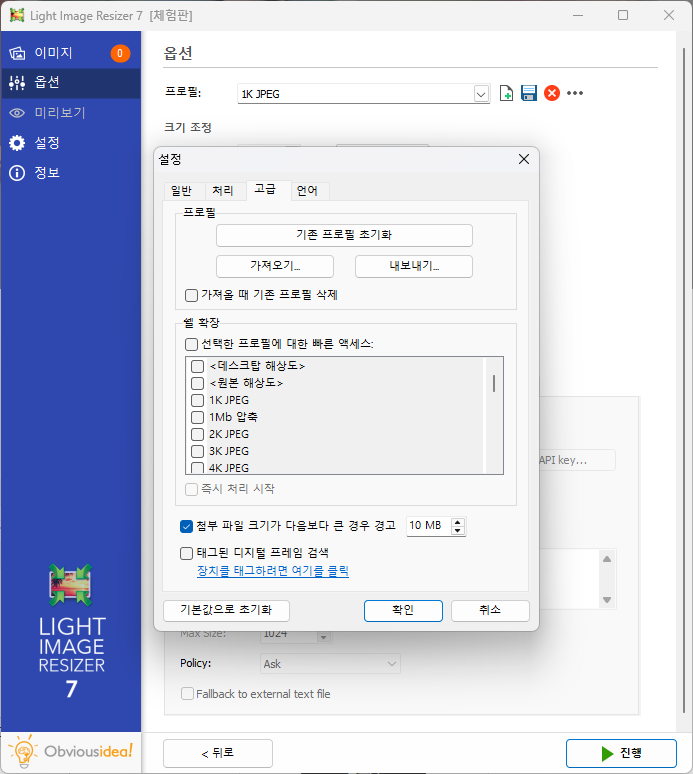This screenshot has height=774, width=693.
Task: Check the 4K JPEG list item
Action: (x=197, y=467)
